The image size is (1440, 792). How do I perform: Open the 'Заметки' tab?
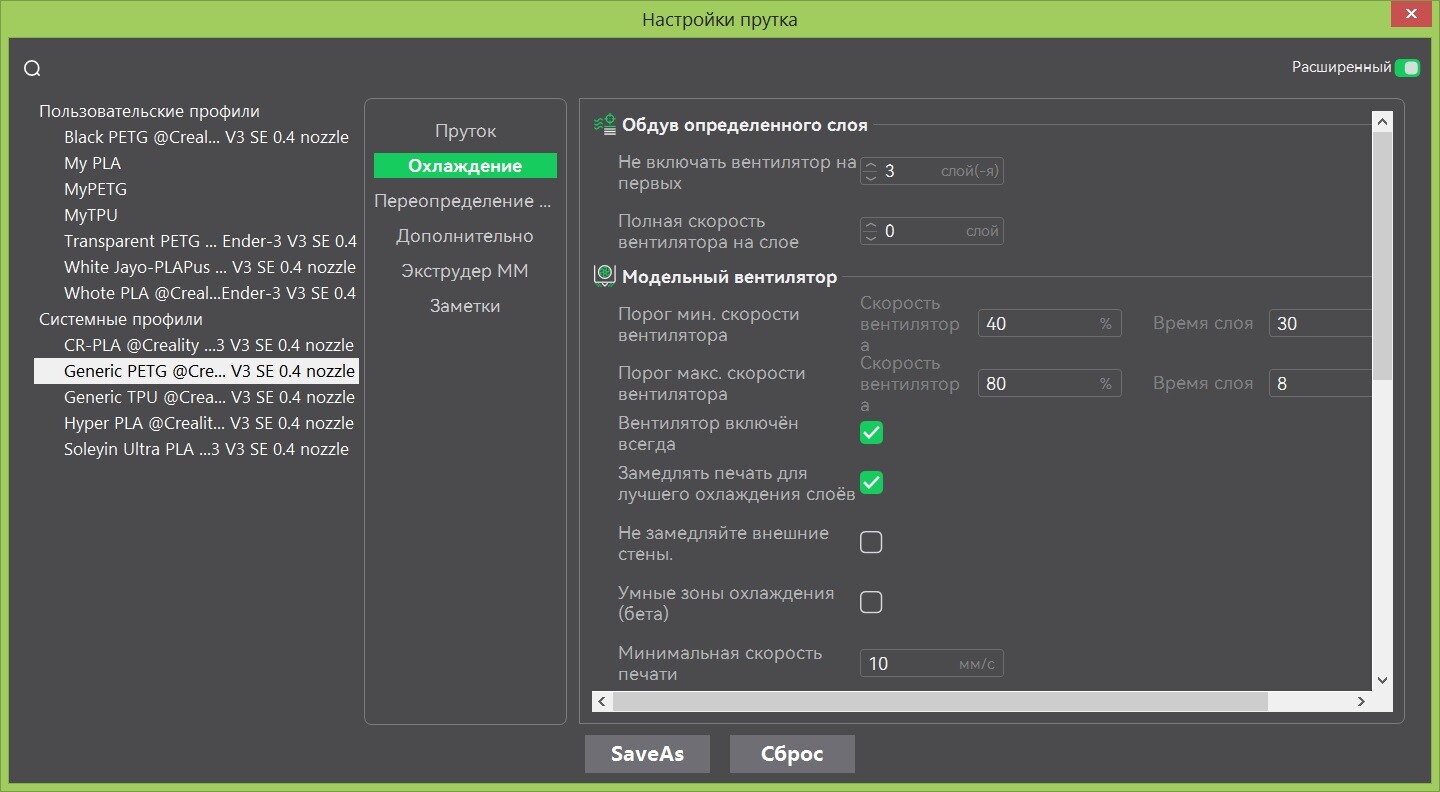tap(465, 306)
